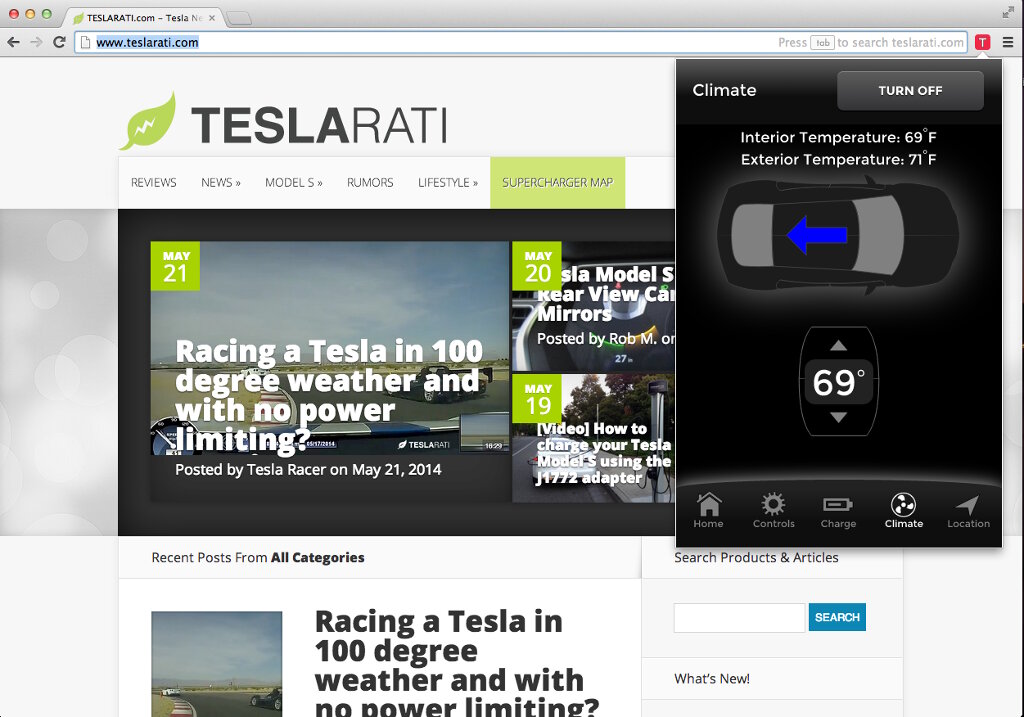Screen dimensions: 1024x717
Task: Close the TESLARATI.com browser tab
Action: [212, 18]
